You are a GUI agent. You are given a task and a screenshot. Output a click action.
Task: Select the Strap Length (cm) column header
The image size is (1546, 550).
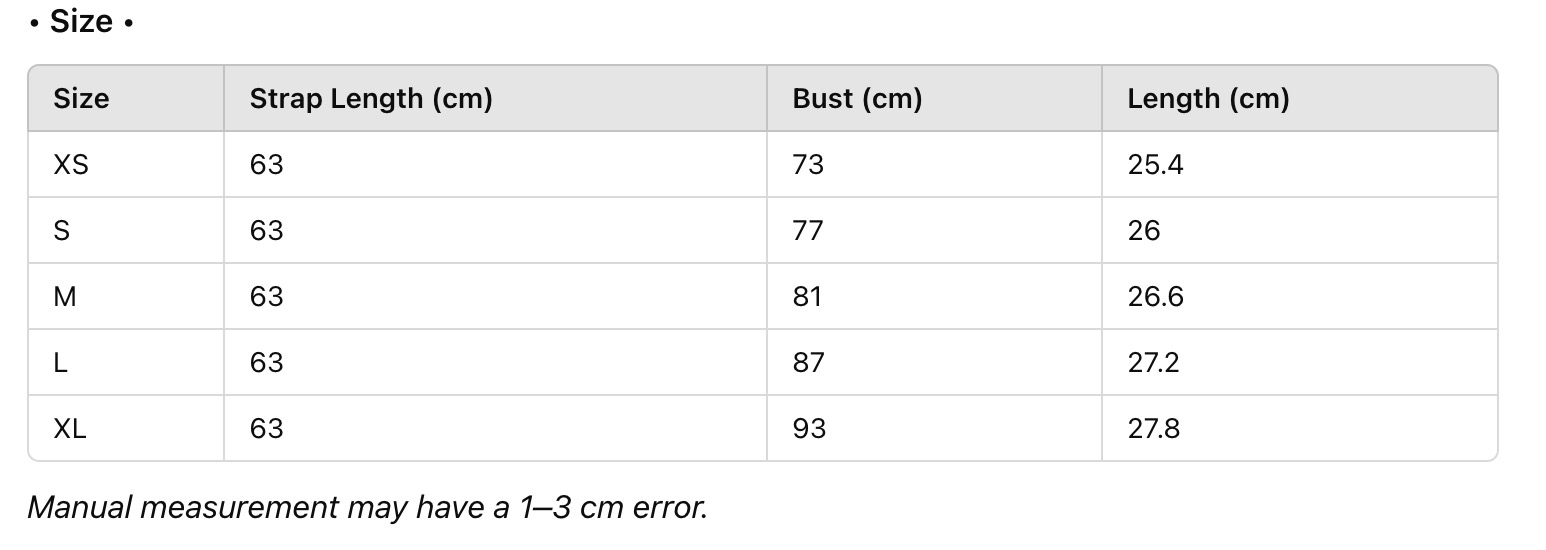click(x=371, y=99)
